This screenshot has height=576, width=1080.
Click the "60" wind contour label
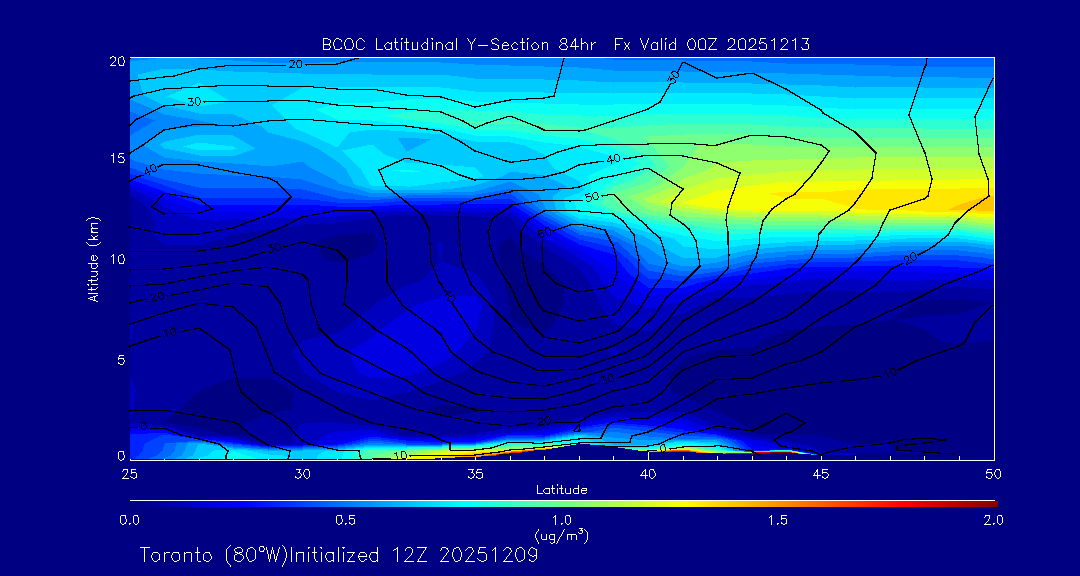[x=546, y=233]
